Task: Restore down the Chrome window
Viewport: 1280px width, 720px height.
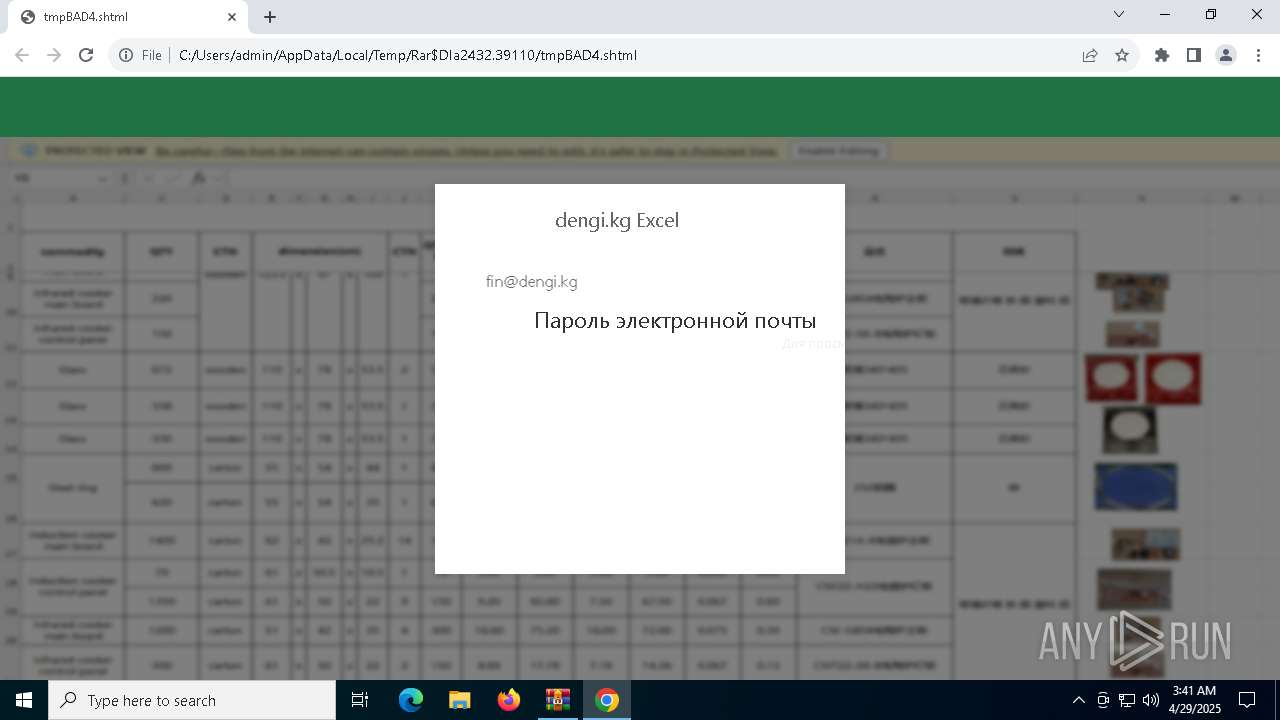Action: tap(1211, 14)
